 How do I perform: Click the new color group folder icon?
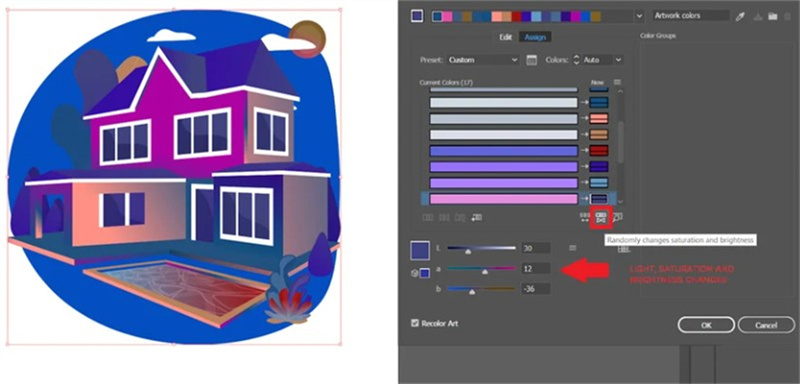click(772, 17)
